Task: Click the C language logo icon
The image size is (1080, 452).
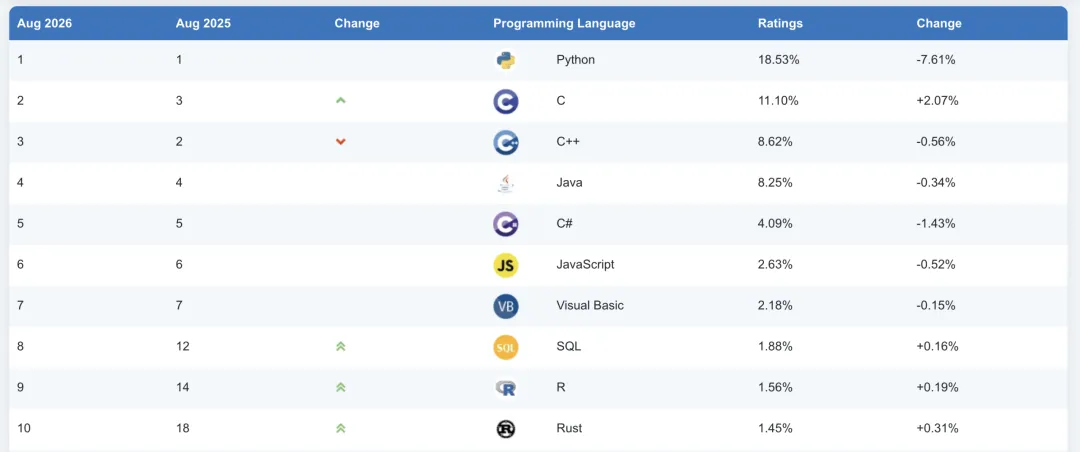Action: (x=506, y=101)
